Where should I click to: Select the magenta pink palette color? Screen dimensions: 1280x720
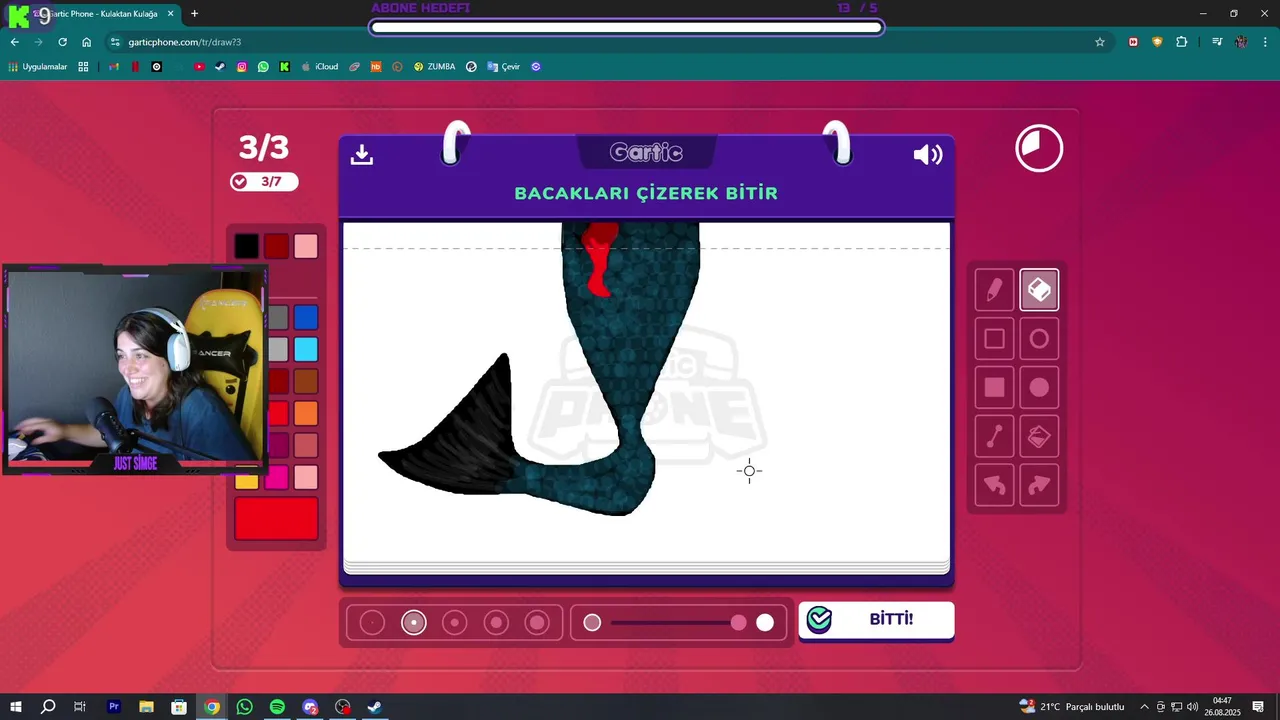[x=277, y=477]
